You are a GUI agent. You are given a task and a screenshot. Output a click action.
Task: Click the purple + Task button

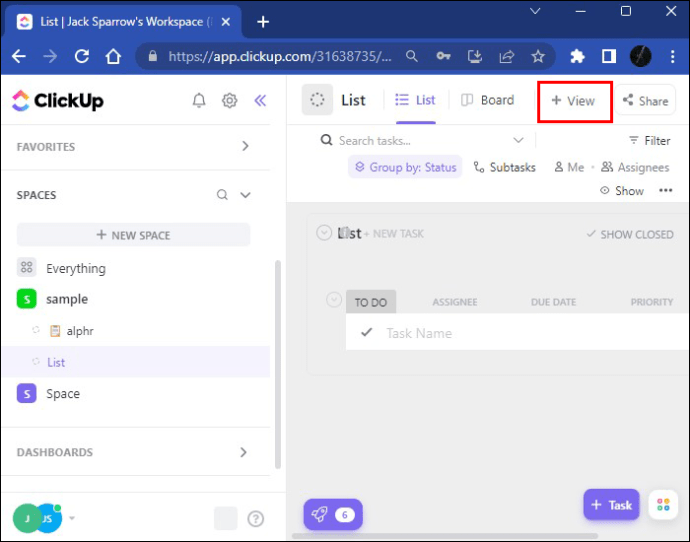611,505
